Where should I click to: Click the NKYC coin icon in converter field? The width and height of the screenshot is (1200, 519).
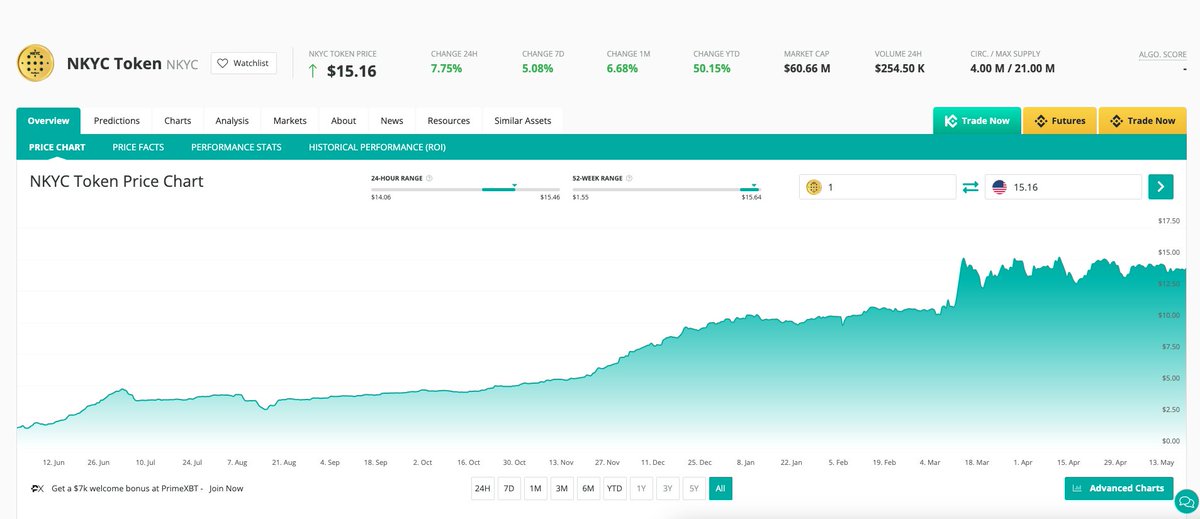coord(813,187)
